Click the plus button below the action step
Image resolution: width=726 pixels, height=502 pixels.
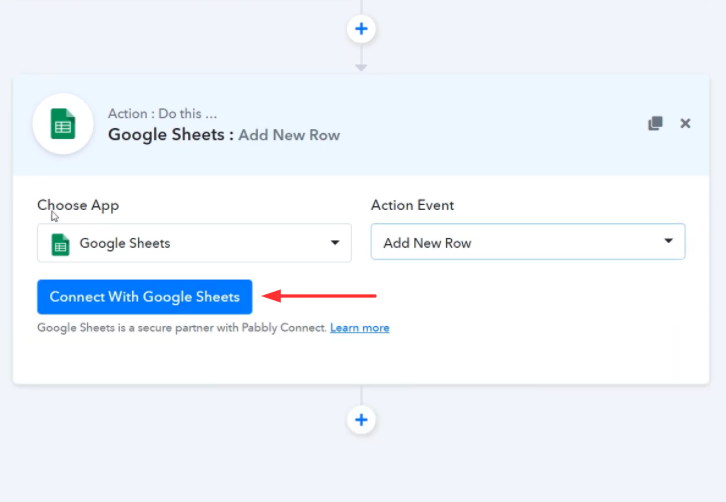click(x=361, y=420)
